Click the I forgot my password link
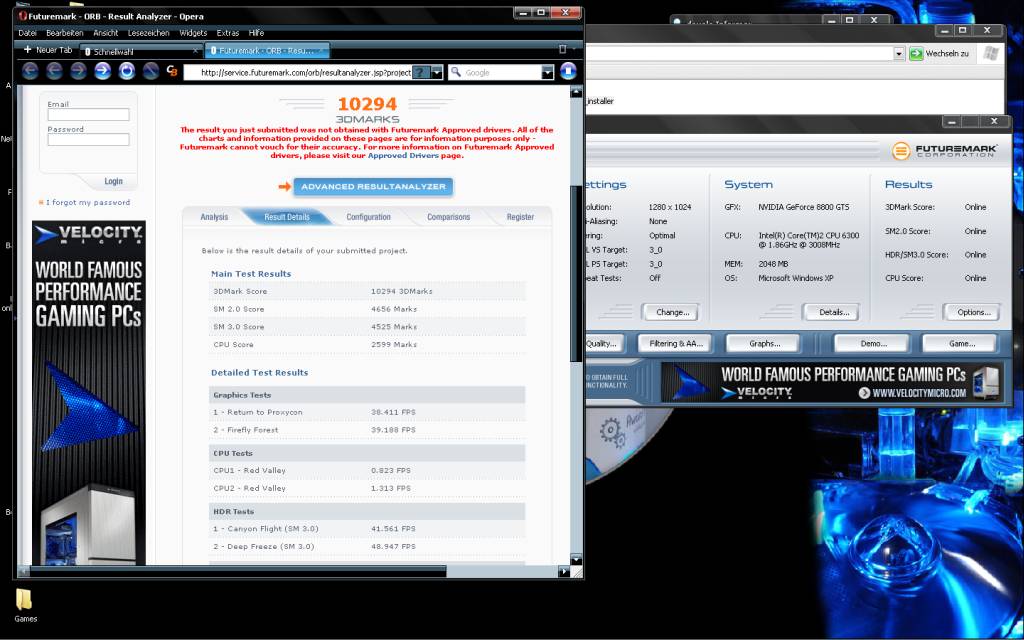The height and width of the screenshot is (640, 1024). 88,202
